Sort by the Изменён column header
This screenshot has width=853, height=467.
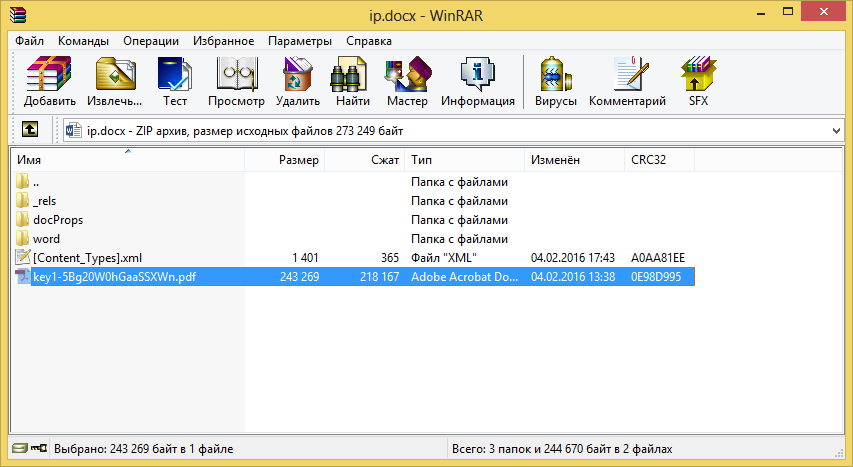(574, 159)
